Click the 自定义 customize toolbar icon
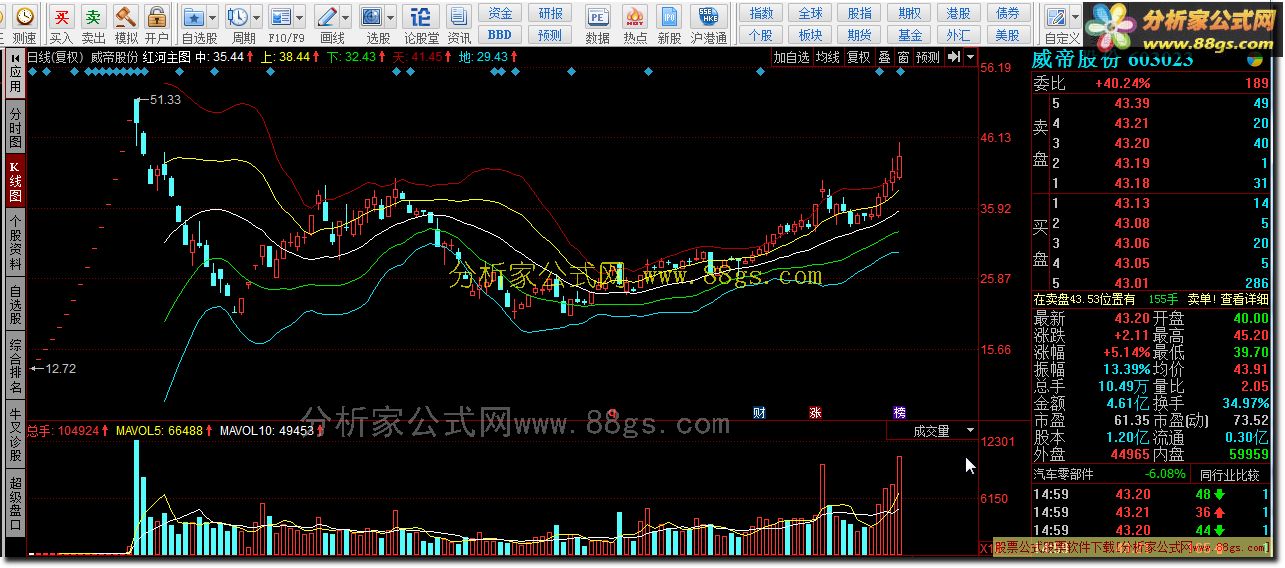The width and height of the screenshot is (1285, 568). click(x=1055, y=17)
